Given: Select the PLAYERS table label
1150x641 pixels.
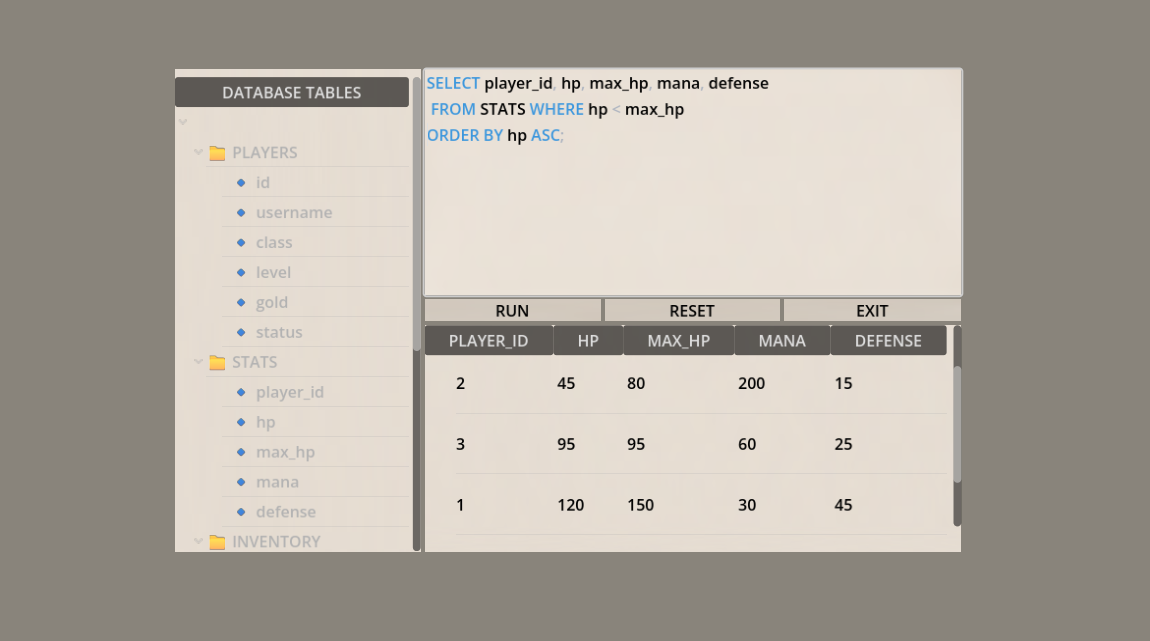Looking at the screenshot, I should coord(265,153).
